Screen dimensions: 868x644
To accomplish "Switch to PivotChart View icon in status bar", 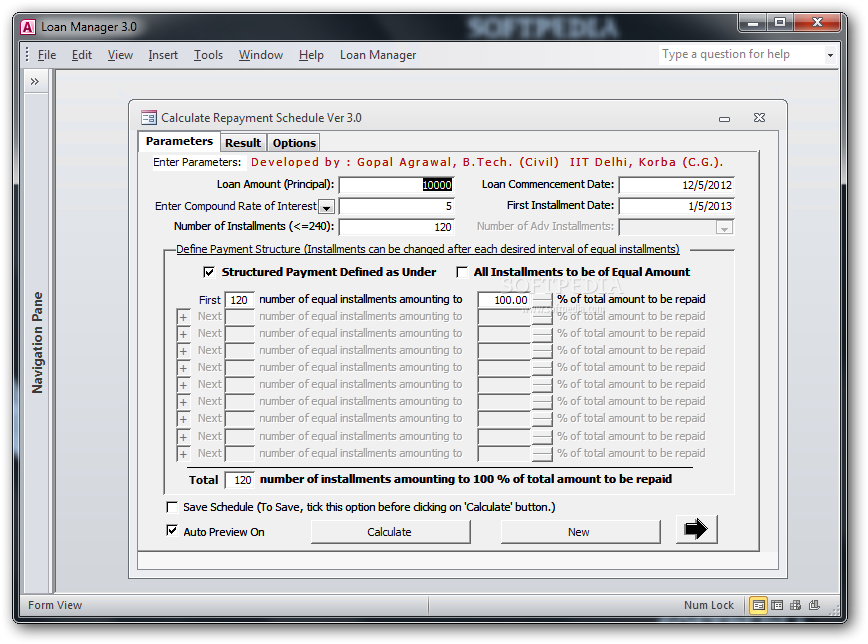I will click(x=814, y=605).
